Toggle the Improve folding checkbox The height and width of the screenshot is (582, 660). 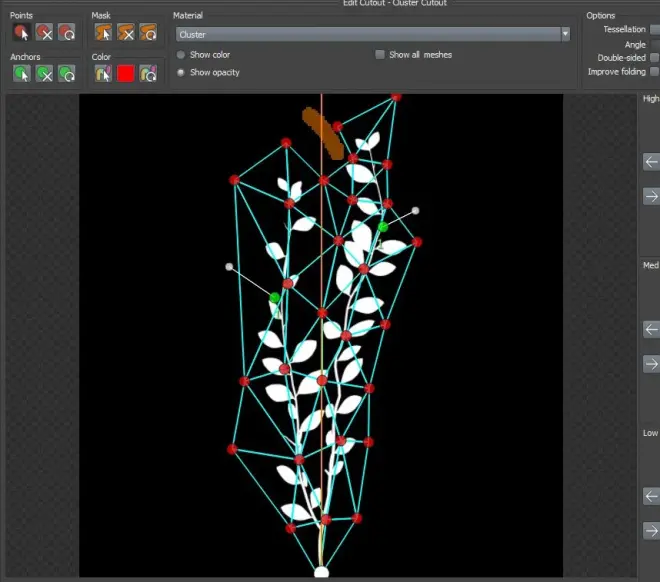pos(655,72)
